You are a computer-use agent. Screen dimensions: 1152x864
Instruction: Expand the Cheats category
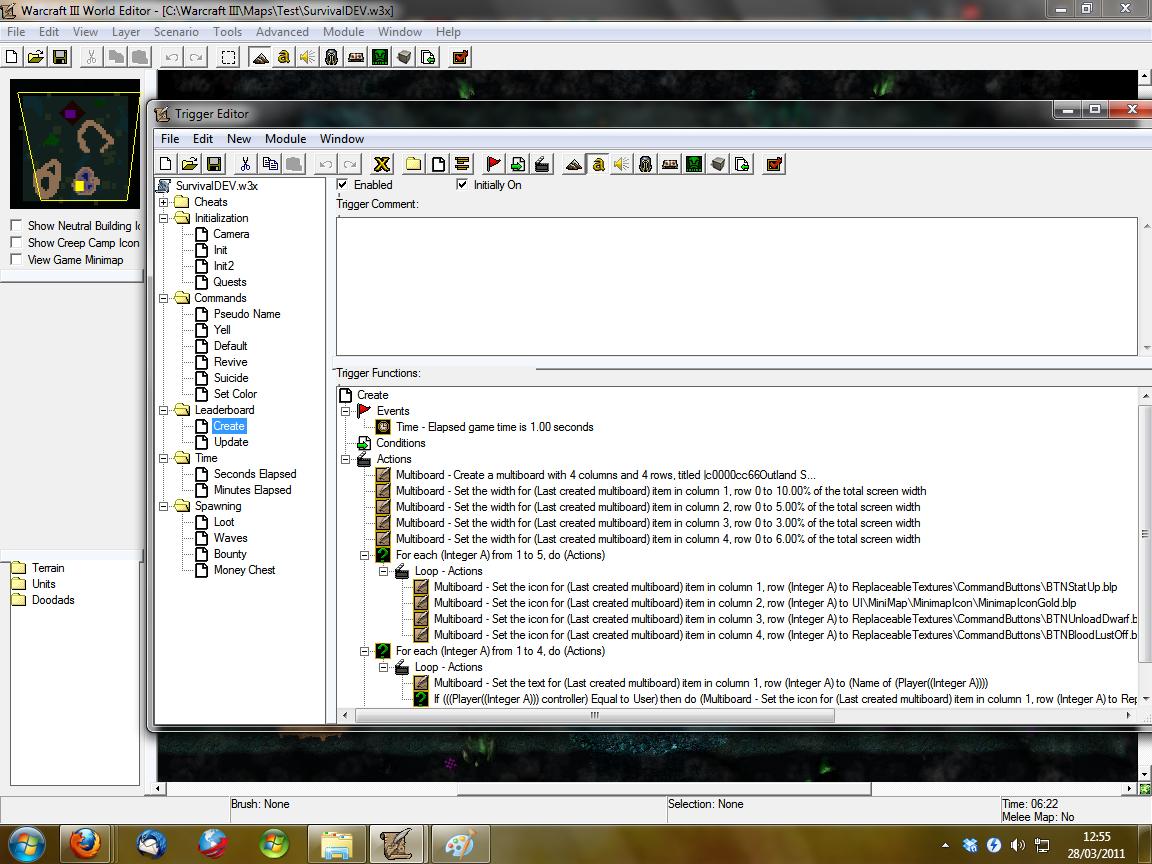point(163,202)
